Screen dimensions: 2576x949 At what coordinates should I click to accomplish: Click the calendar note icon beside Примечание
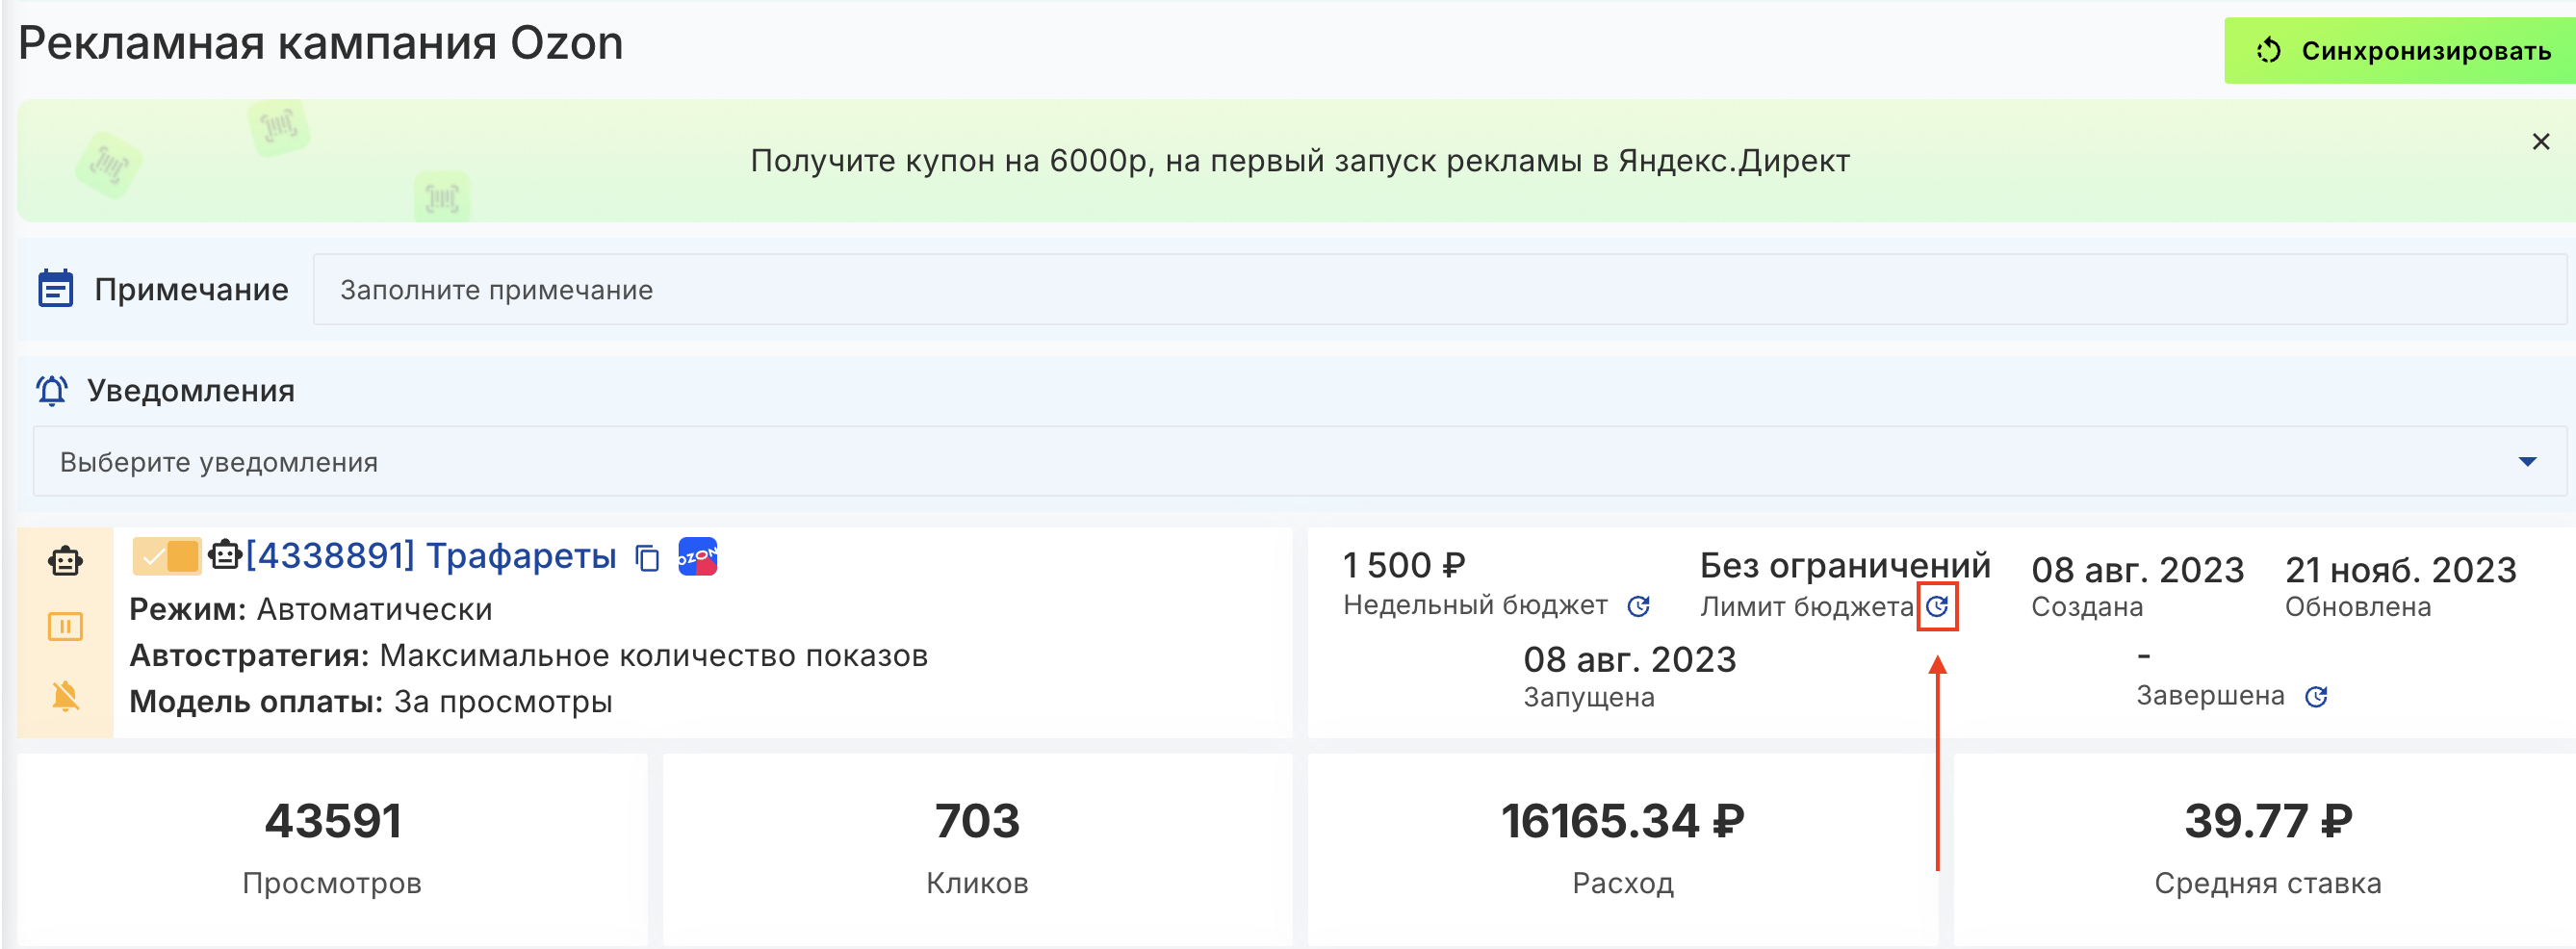click(55, 289)
